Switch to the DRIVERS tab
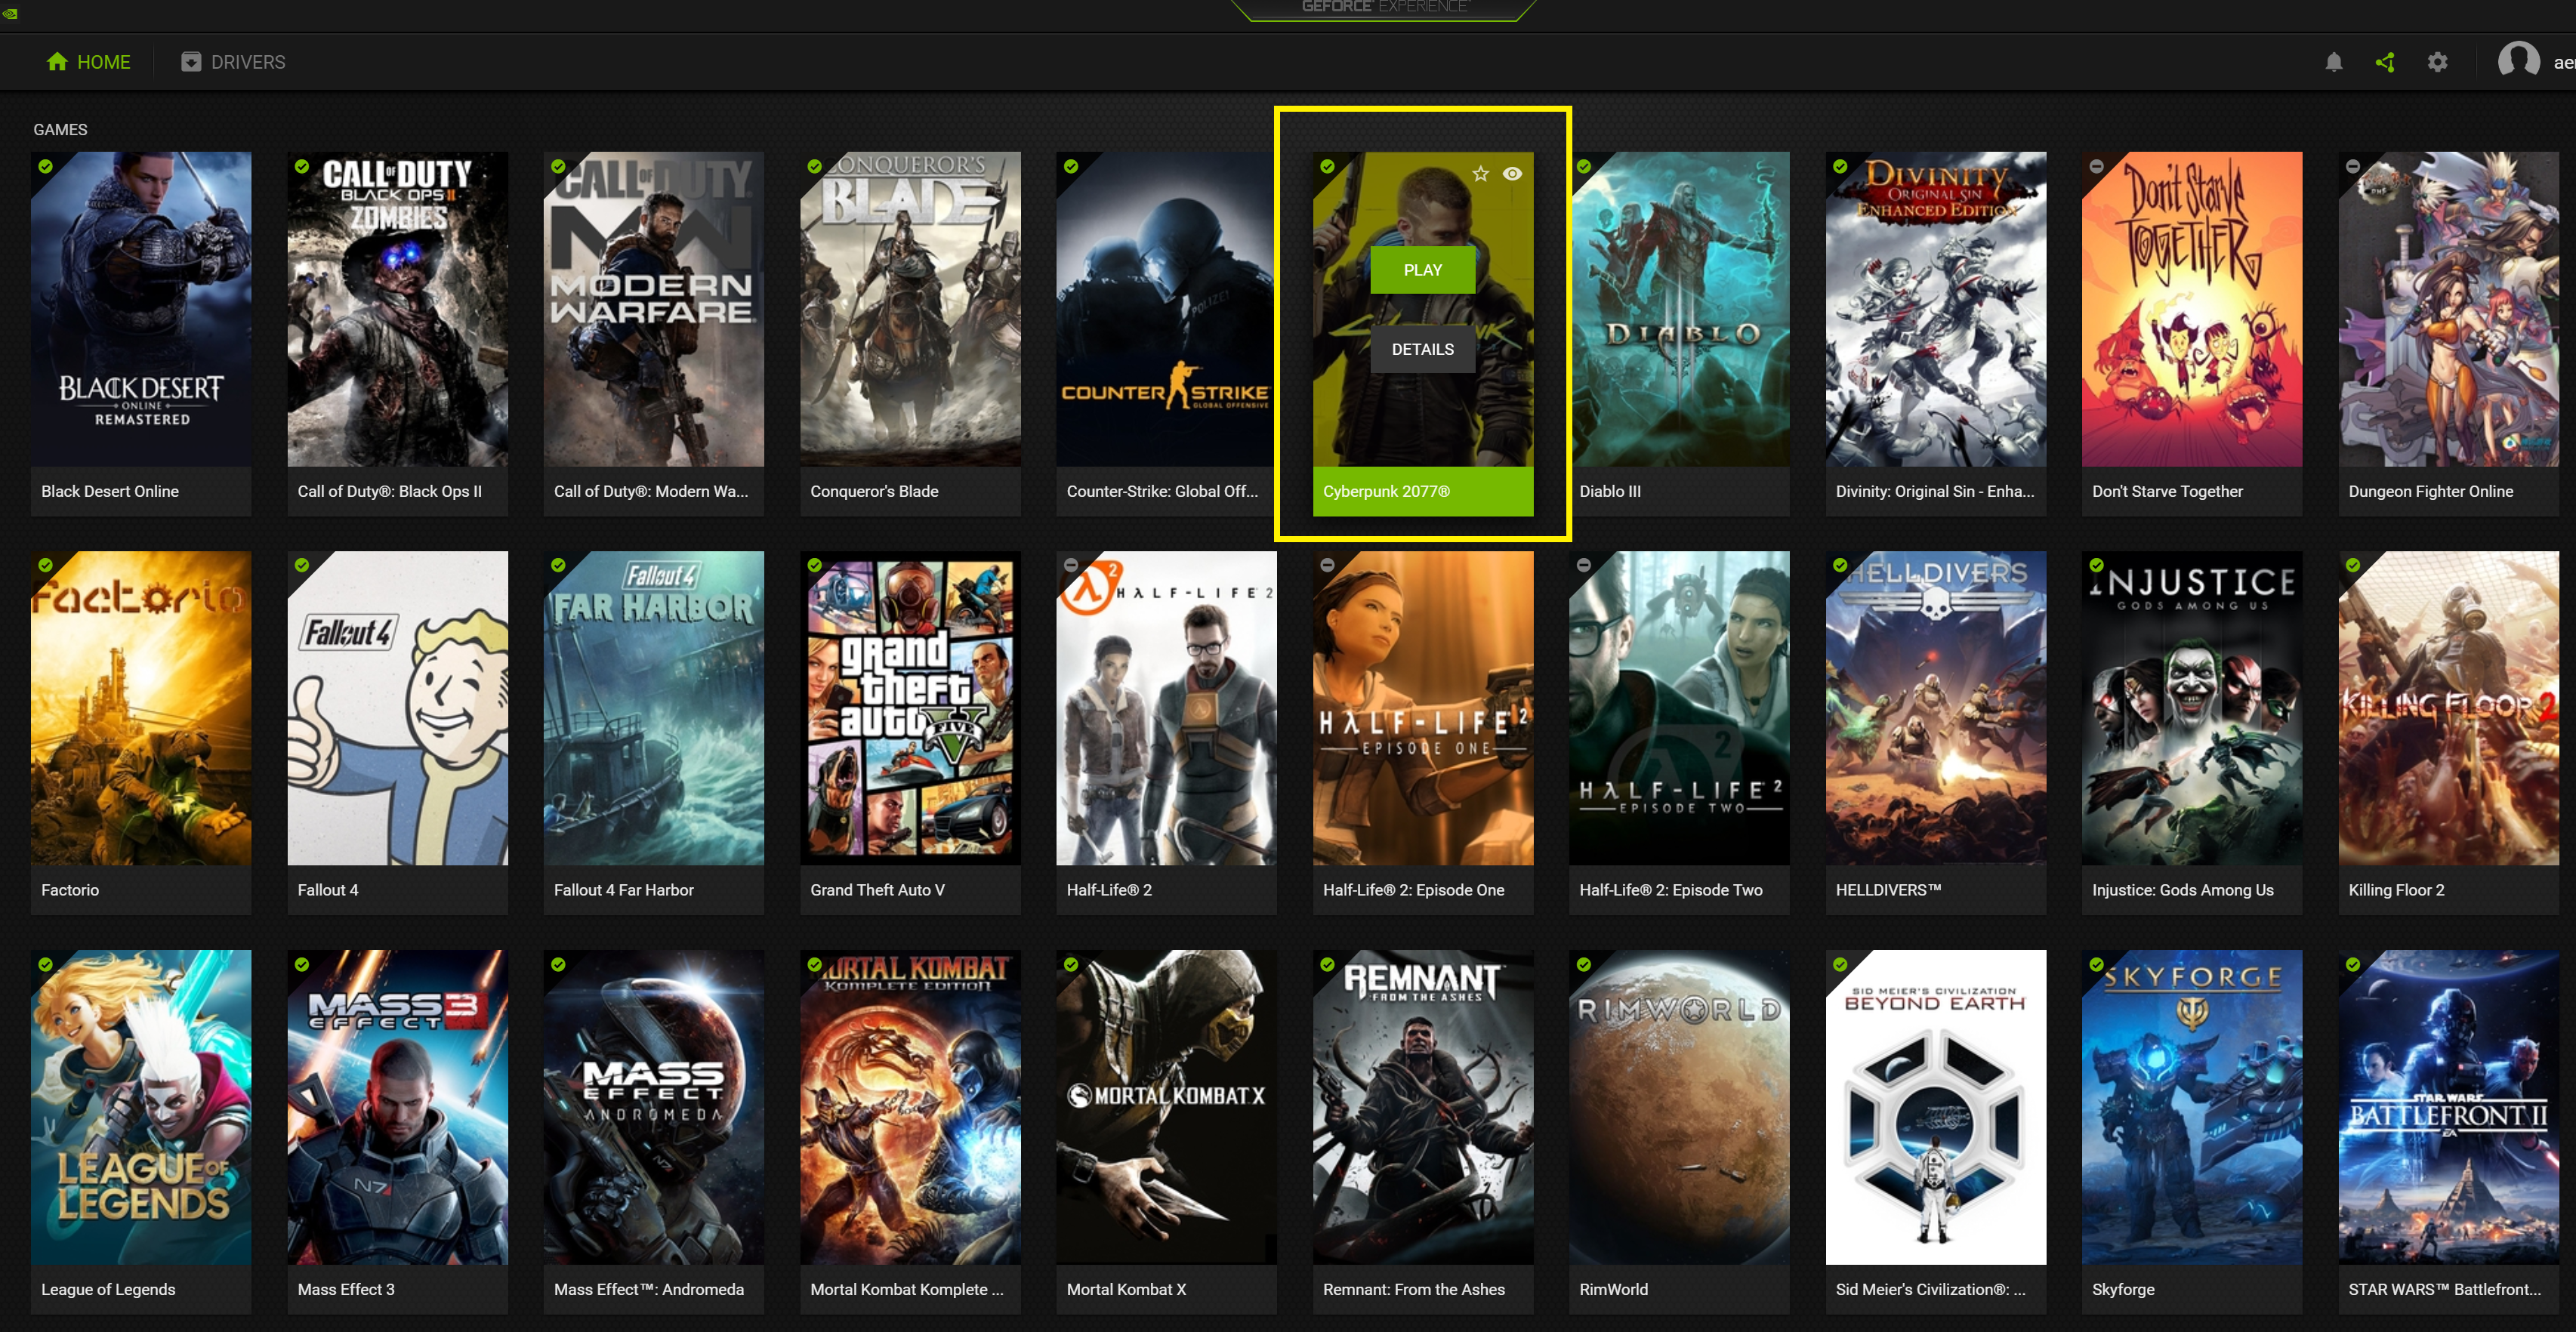 point(233,62)
